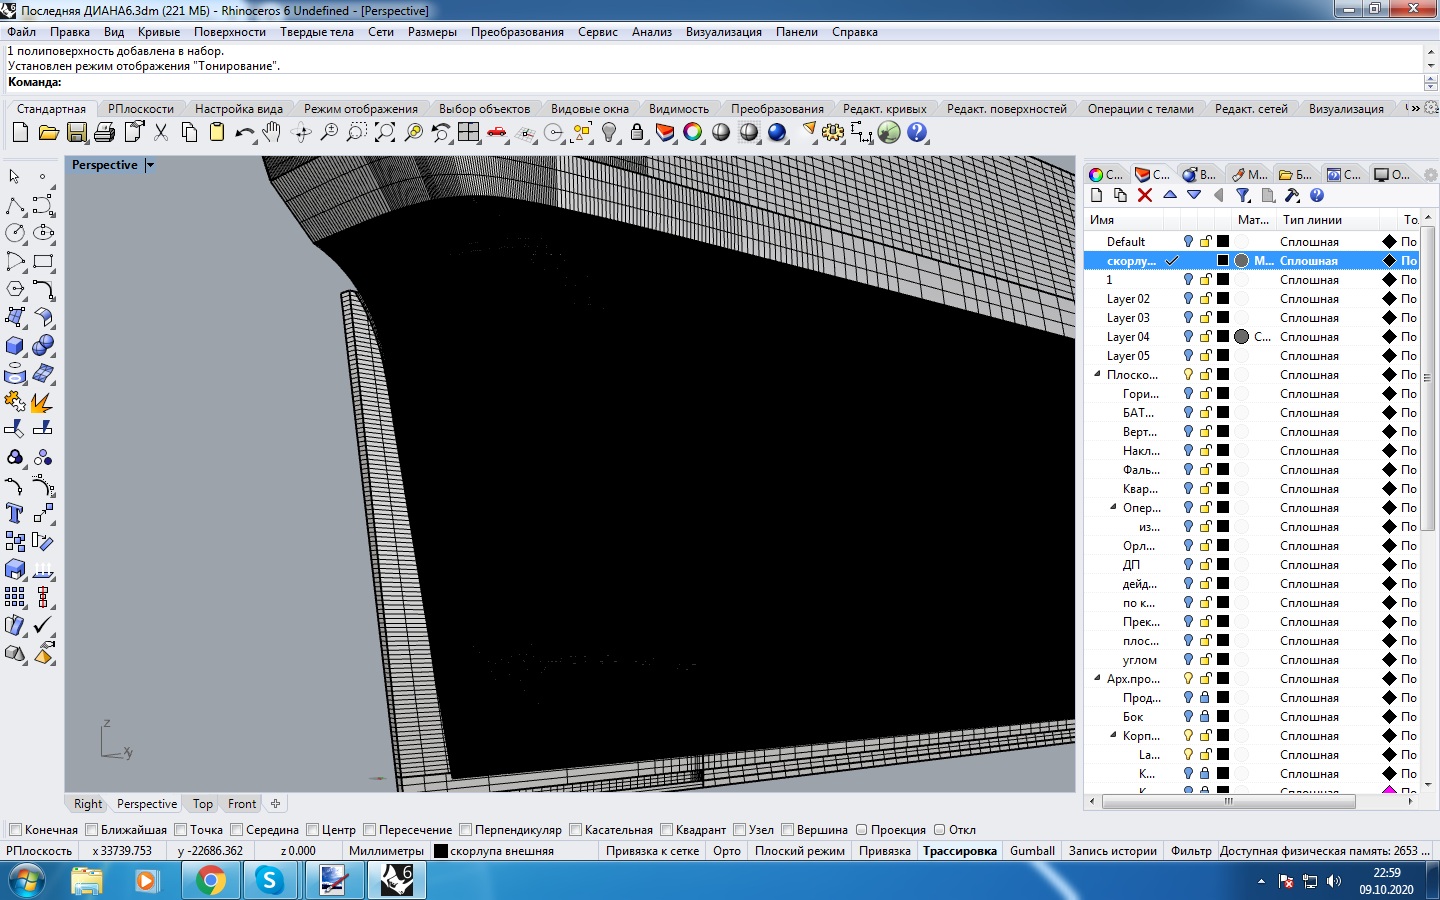This screenshot has height=900, width=1440.
Task: Expand the toolbar tabs overflow chevron
Action: click(x=1413, y=108)
